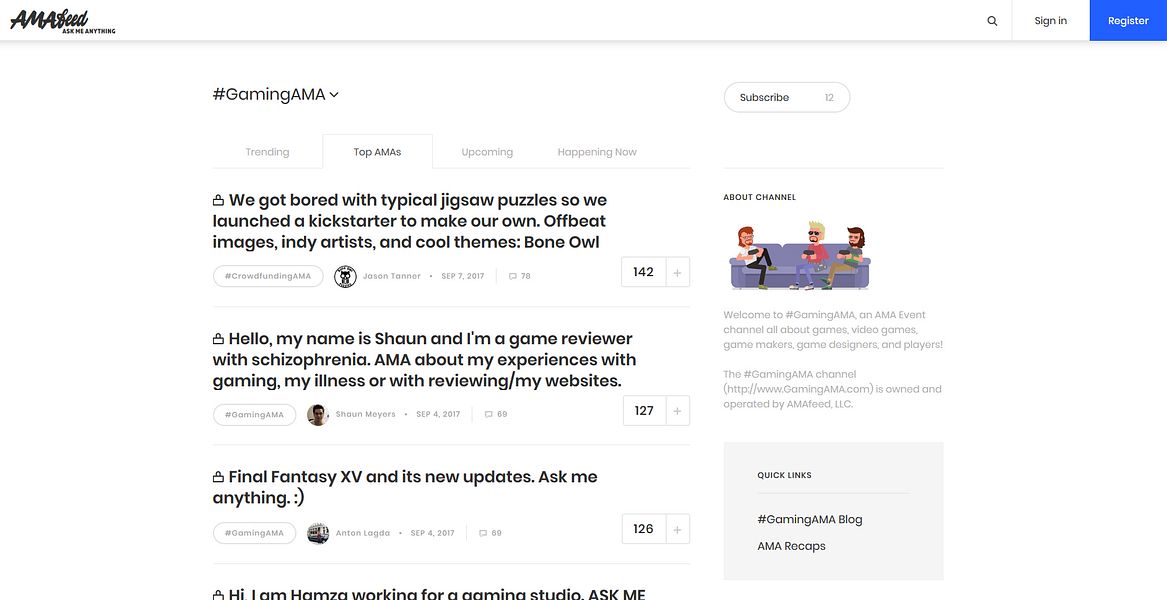The height and width of the screenshot is (600, 1167).
Task: Select the 142 vote count box
Action: 644,272
